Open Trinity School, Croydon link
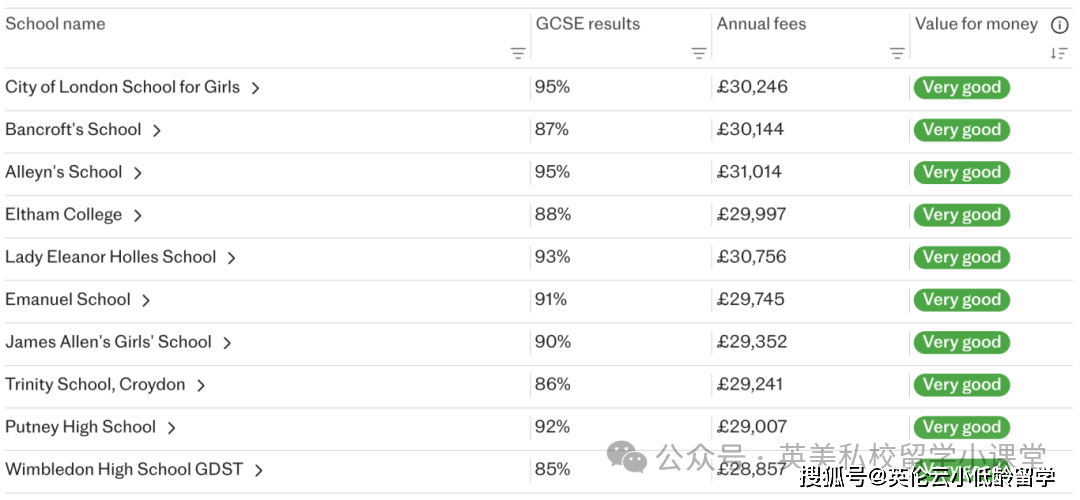This screenshot has height=500, width=1080. 95,385
